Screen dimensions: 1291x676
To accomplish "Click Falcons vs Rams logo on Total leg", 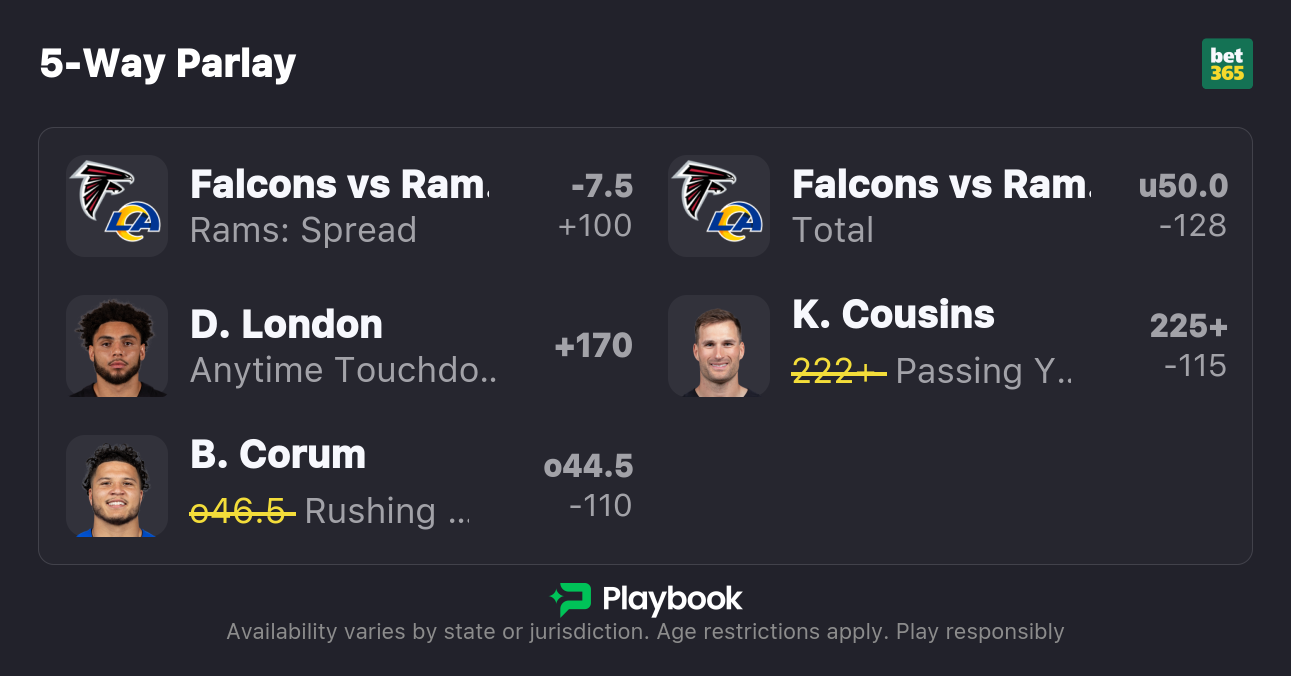I will coord(719,205).
